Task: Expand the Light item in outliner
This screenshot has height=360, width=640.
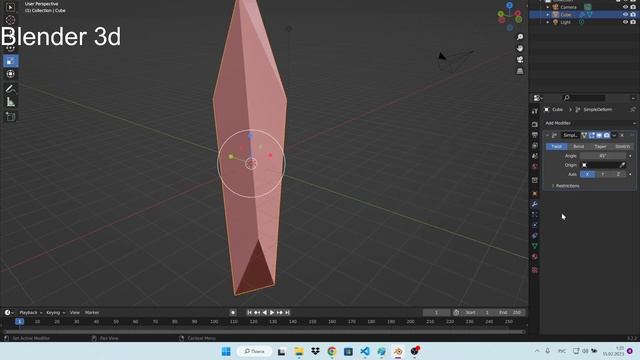Action: [x=548, y=22]
